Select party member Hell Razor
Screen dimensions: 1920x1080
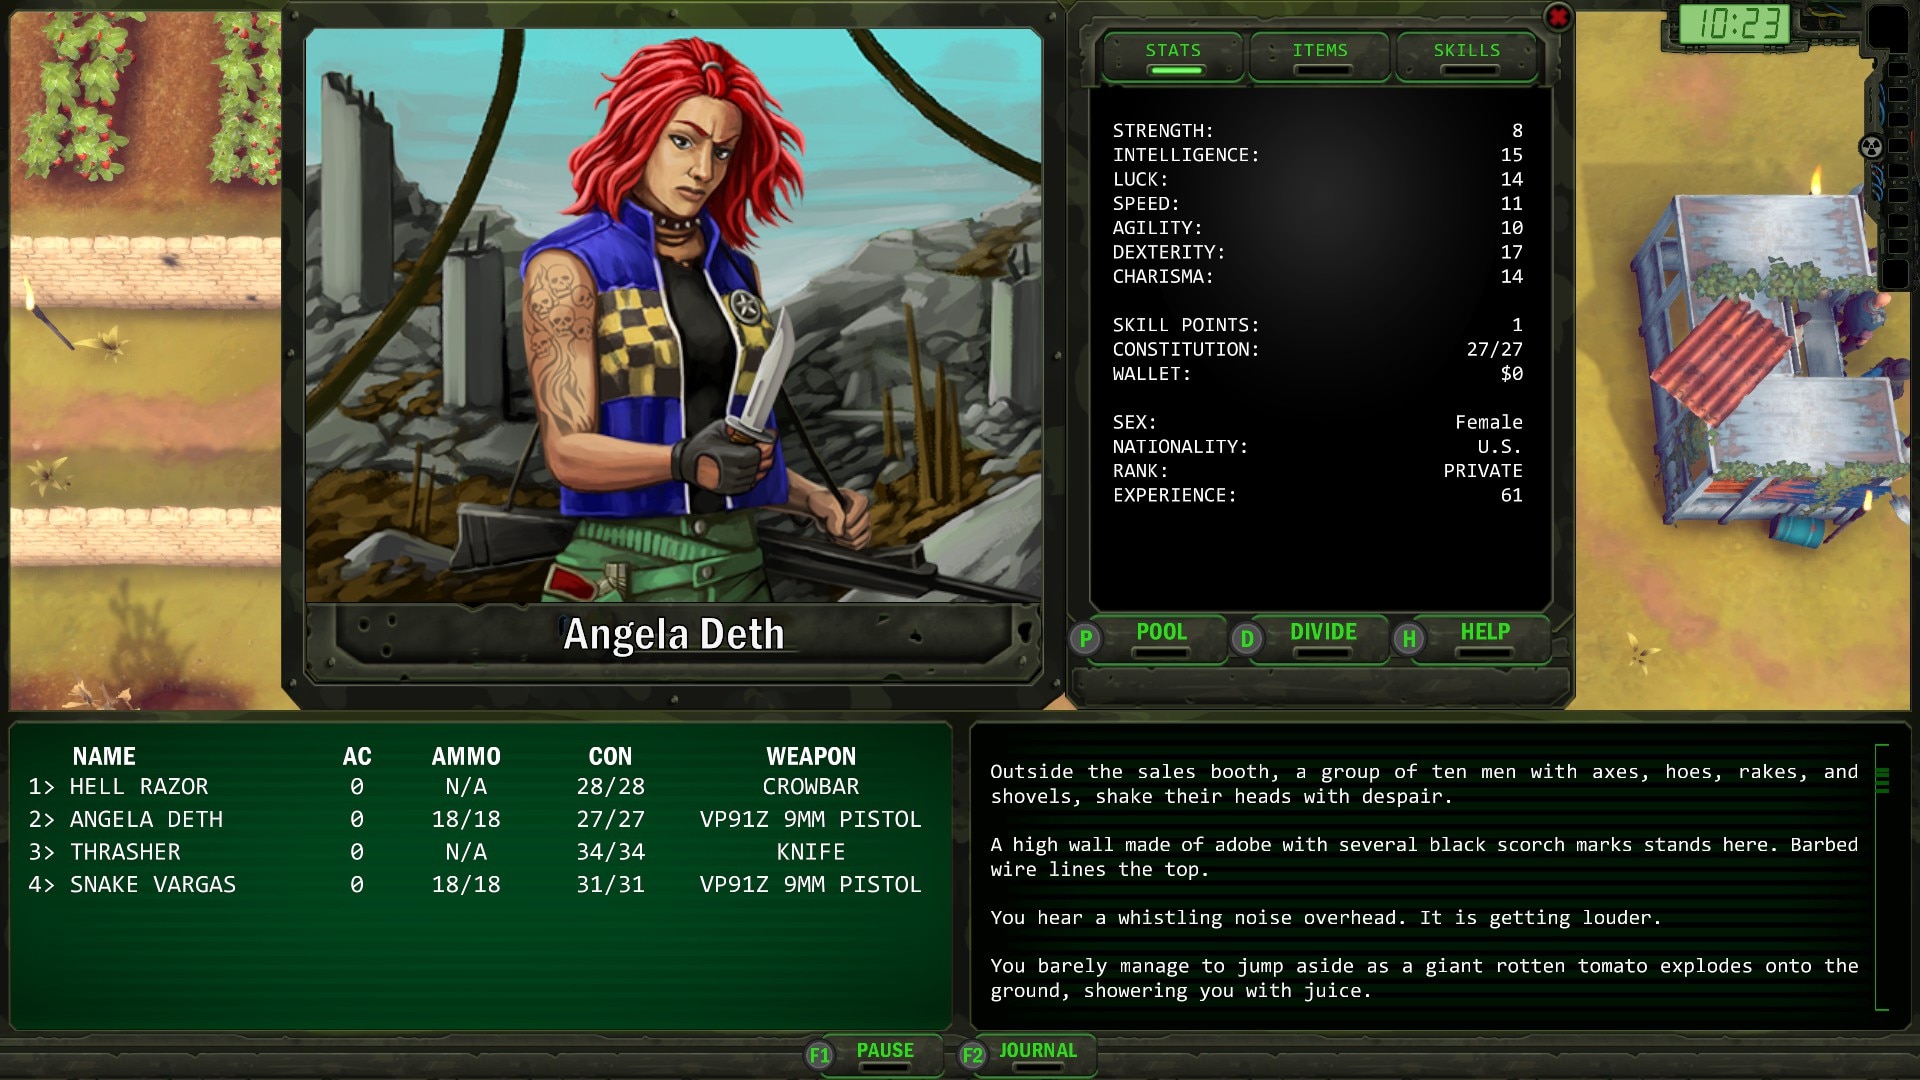click(x=138, y=787)
